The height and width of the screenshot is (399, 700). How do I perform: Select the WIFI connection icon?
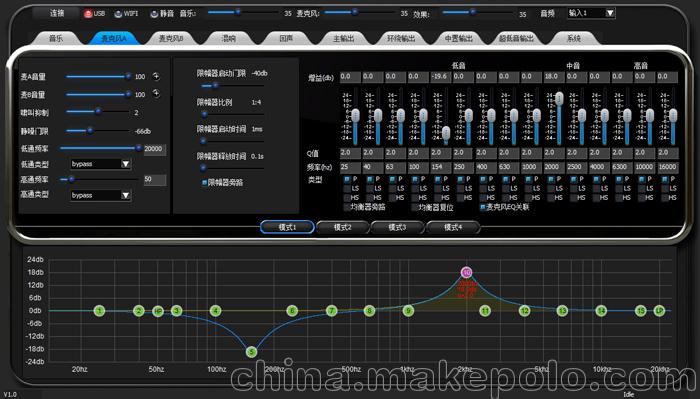point(118,14)
